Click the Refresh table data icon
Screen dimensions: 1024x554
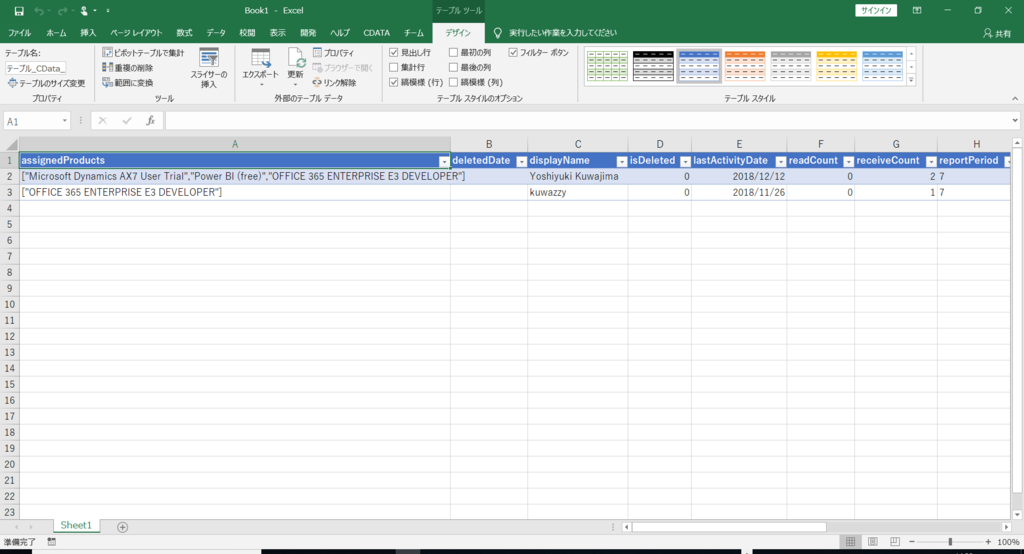296,58
